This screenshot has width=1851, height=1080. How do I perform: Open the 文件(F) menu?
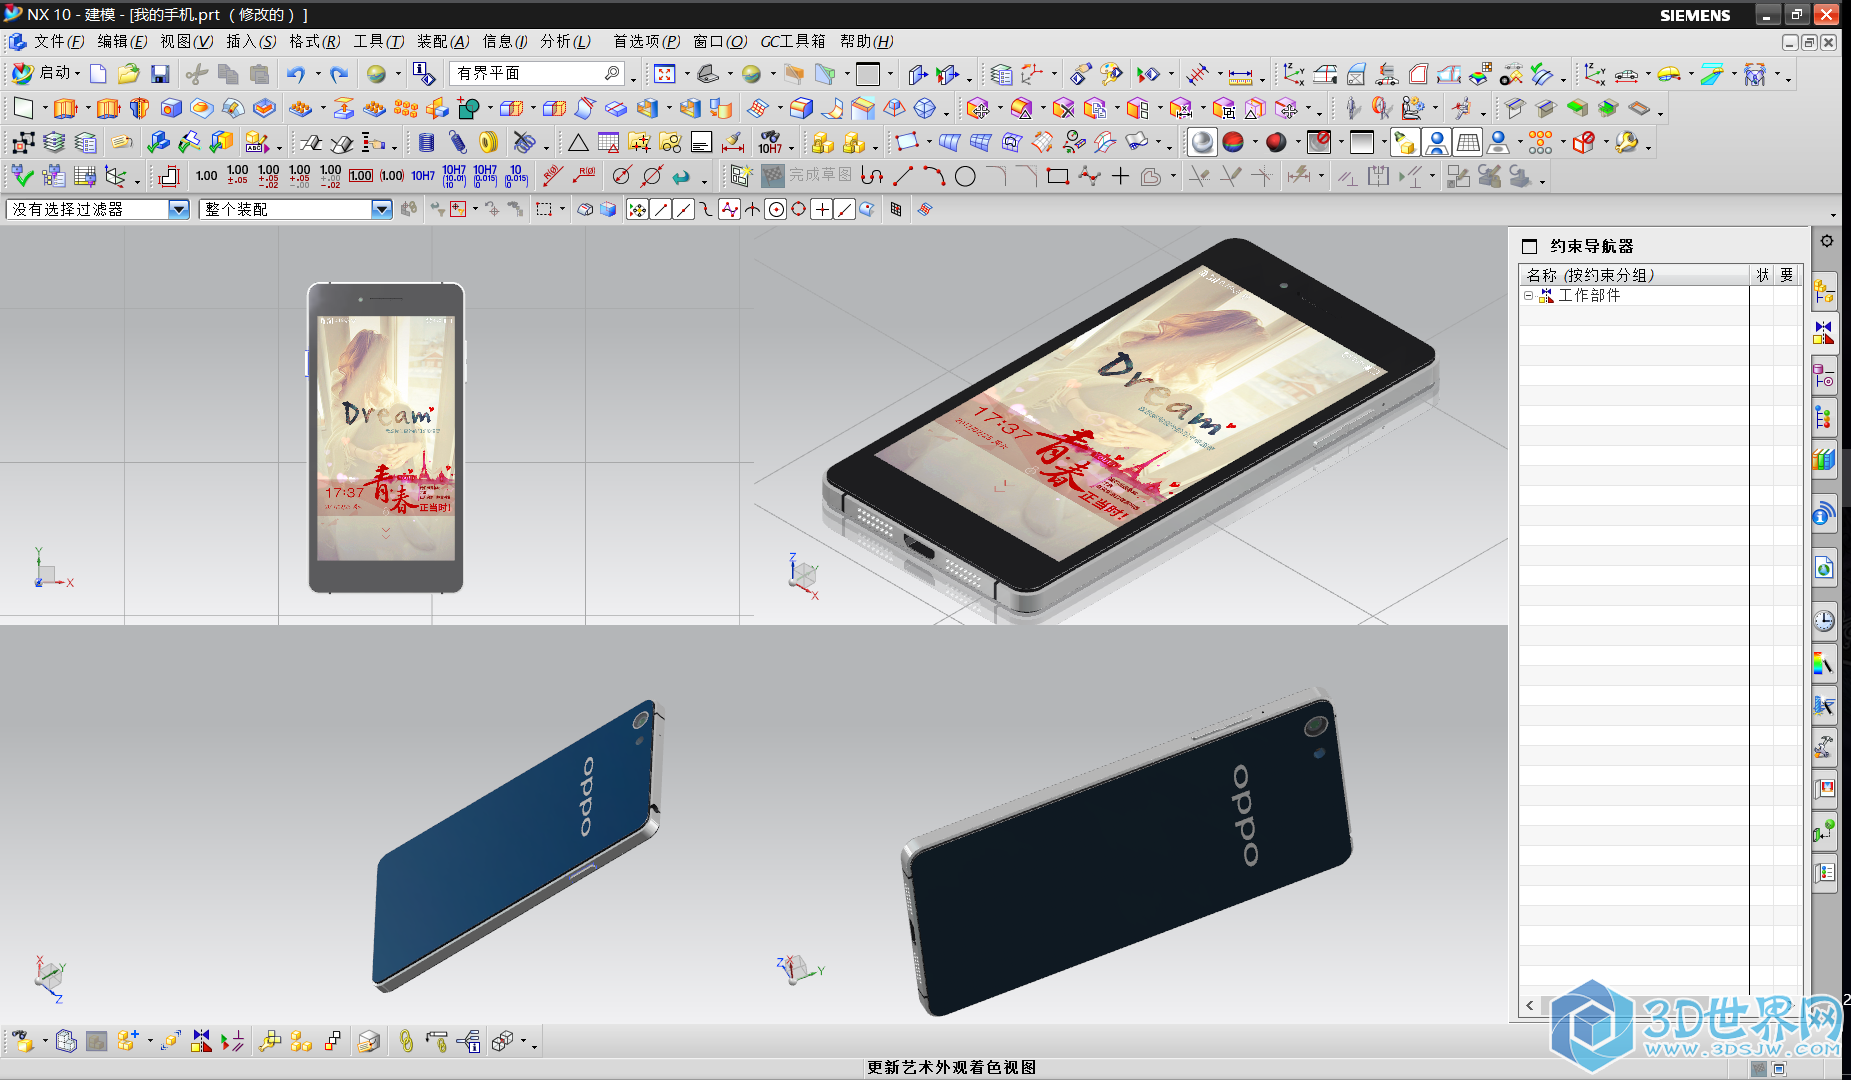pyautogui.click(x=59, y=41)
